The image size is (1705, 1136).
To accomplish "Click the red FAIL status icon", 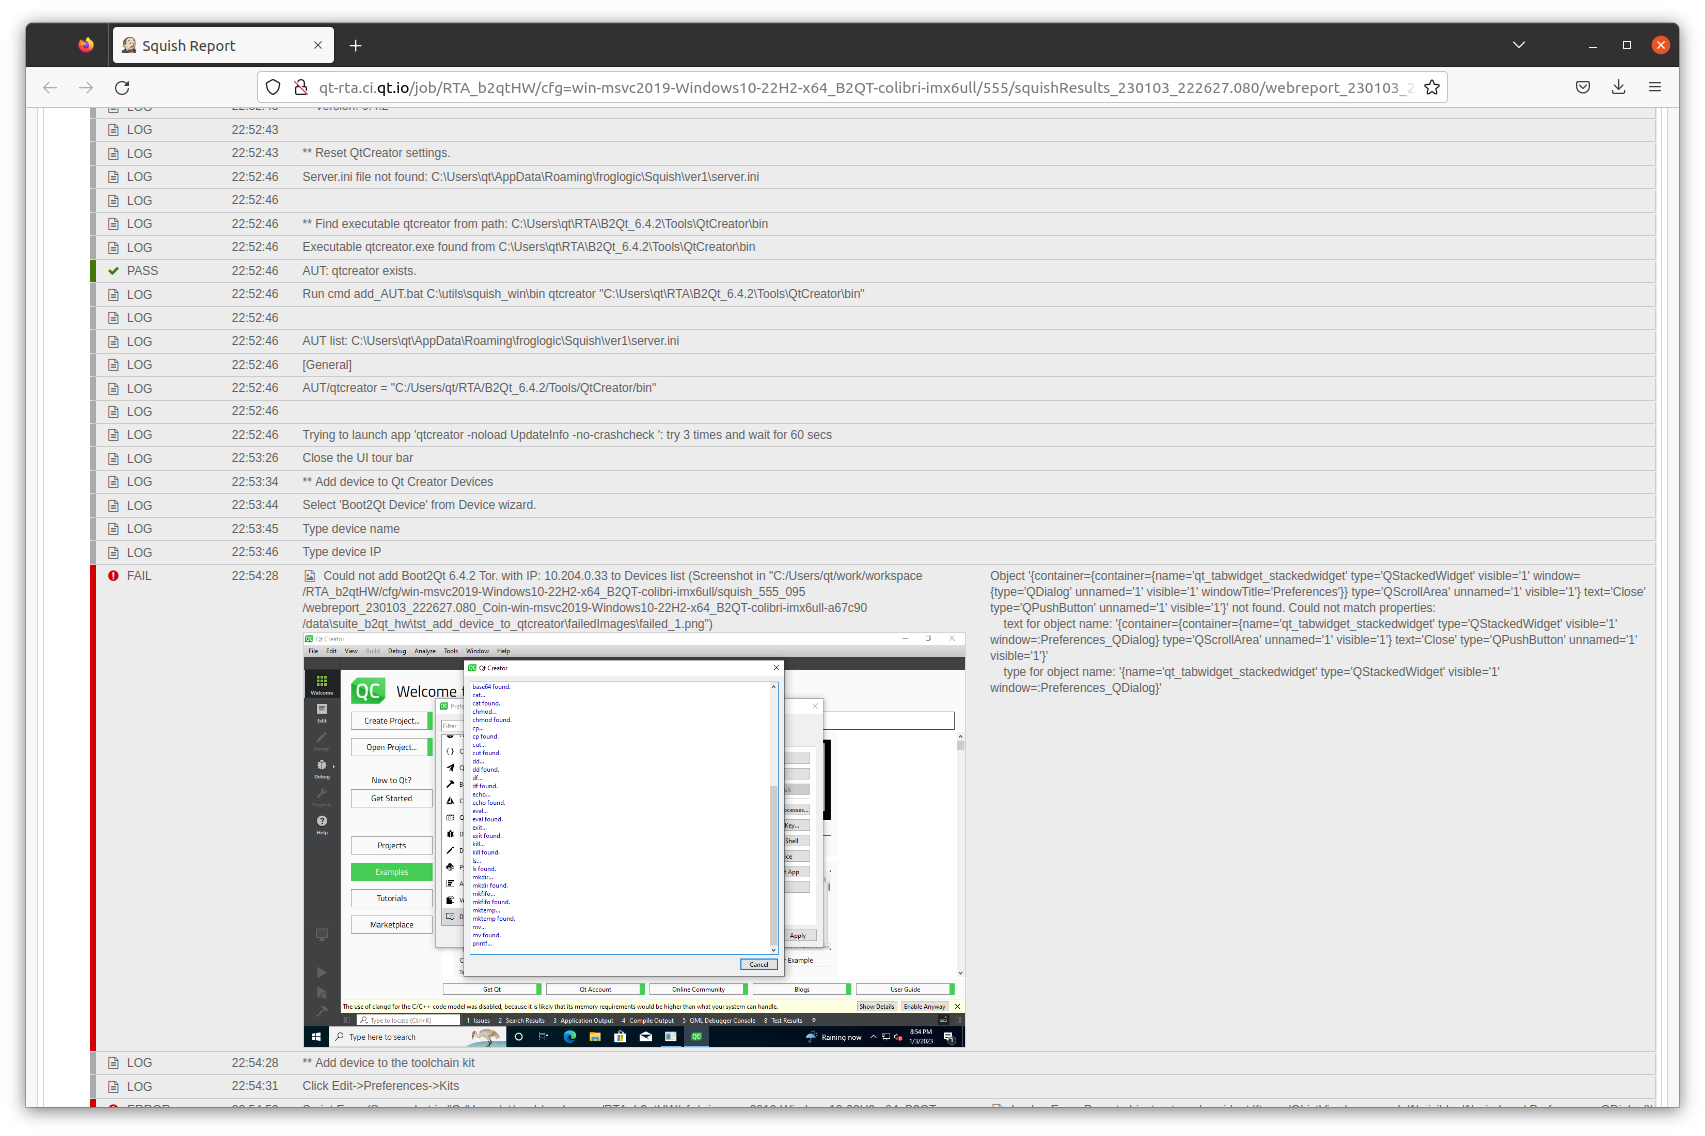I will (x=113, y=576).
